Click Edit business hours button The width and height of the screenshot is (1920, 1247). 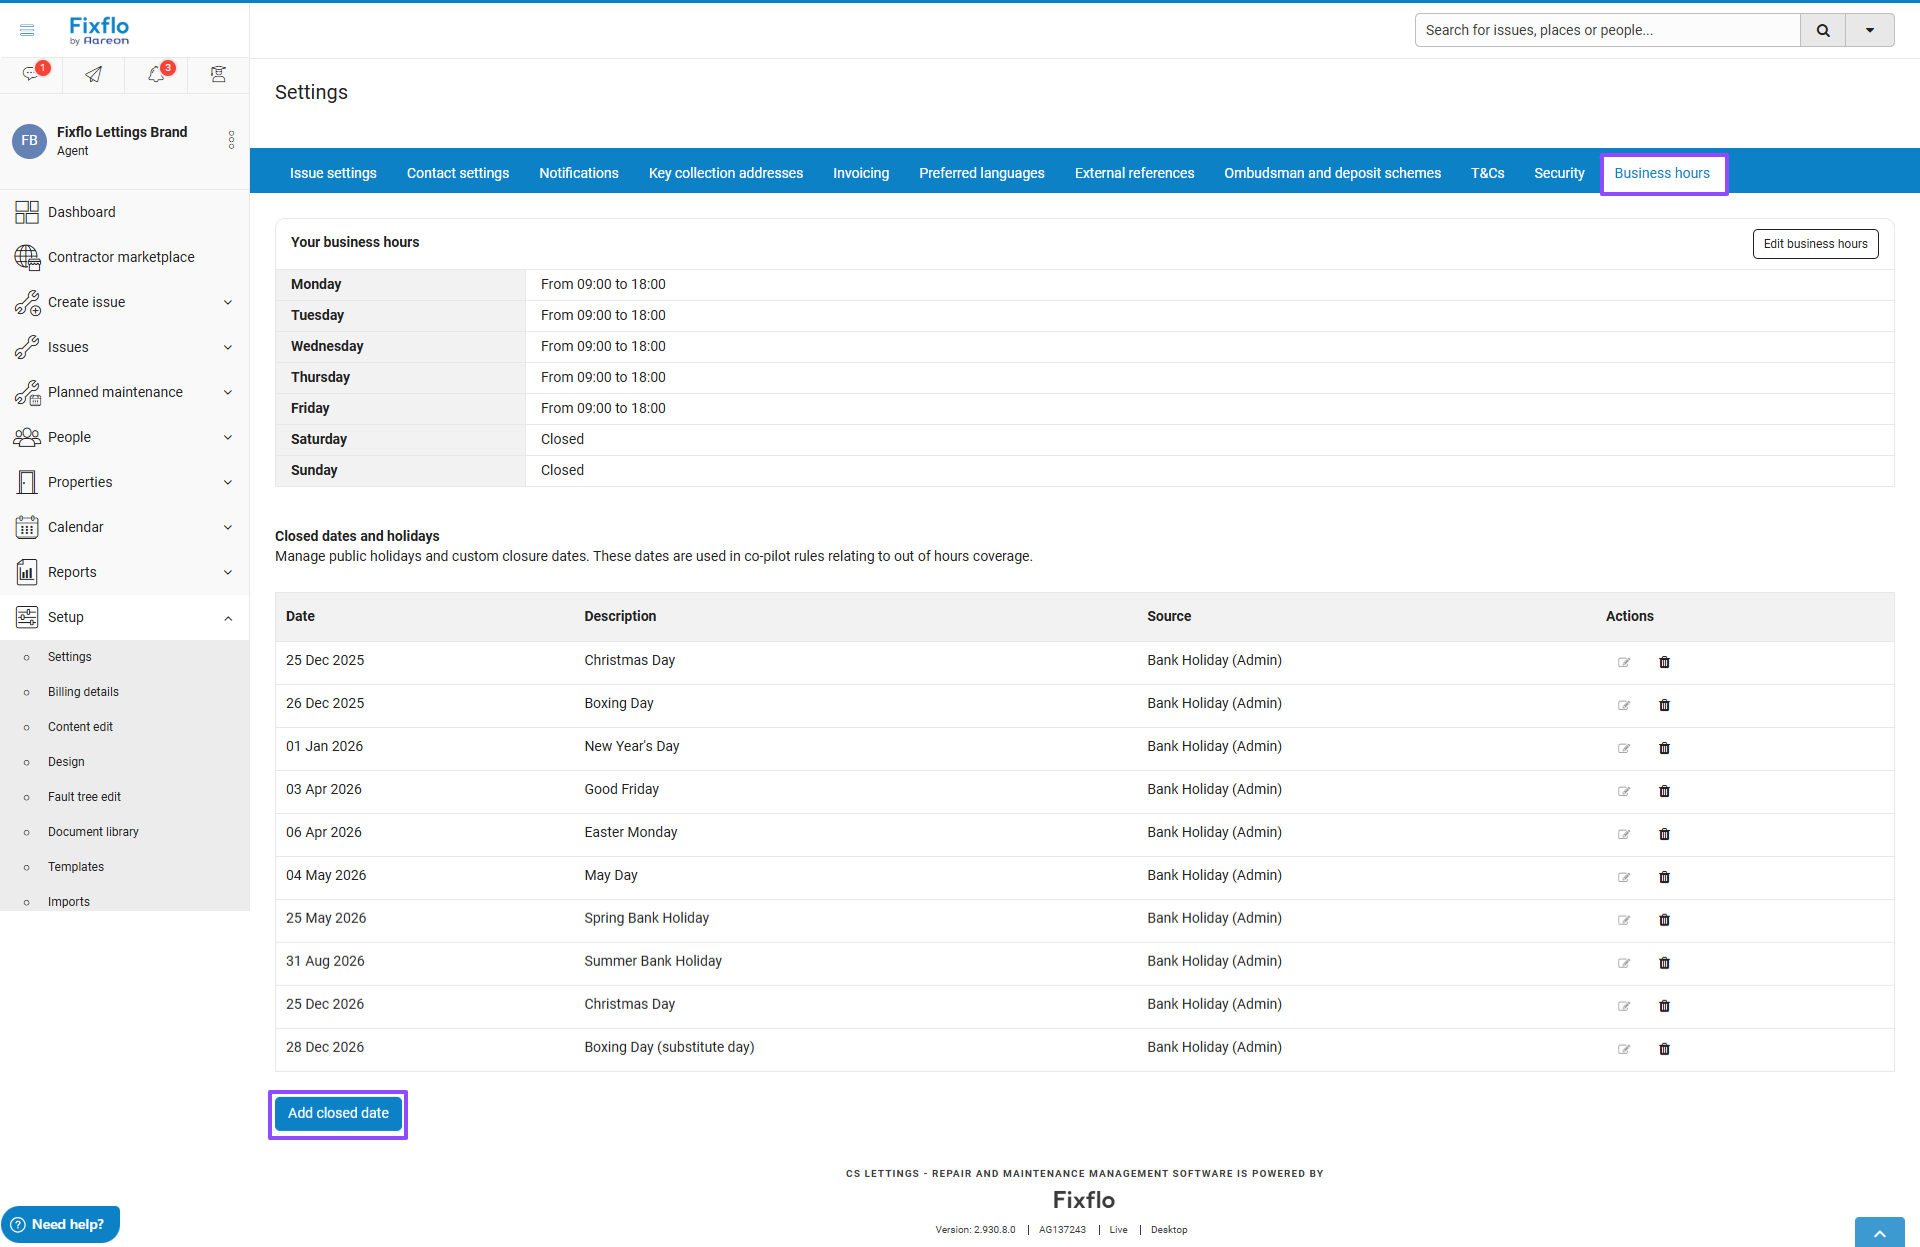[x=1815, y=244]
